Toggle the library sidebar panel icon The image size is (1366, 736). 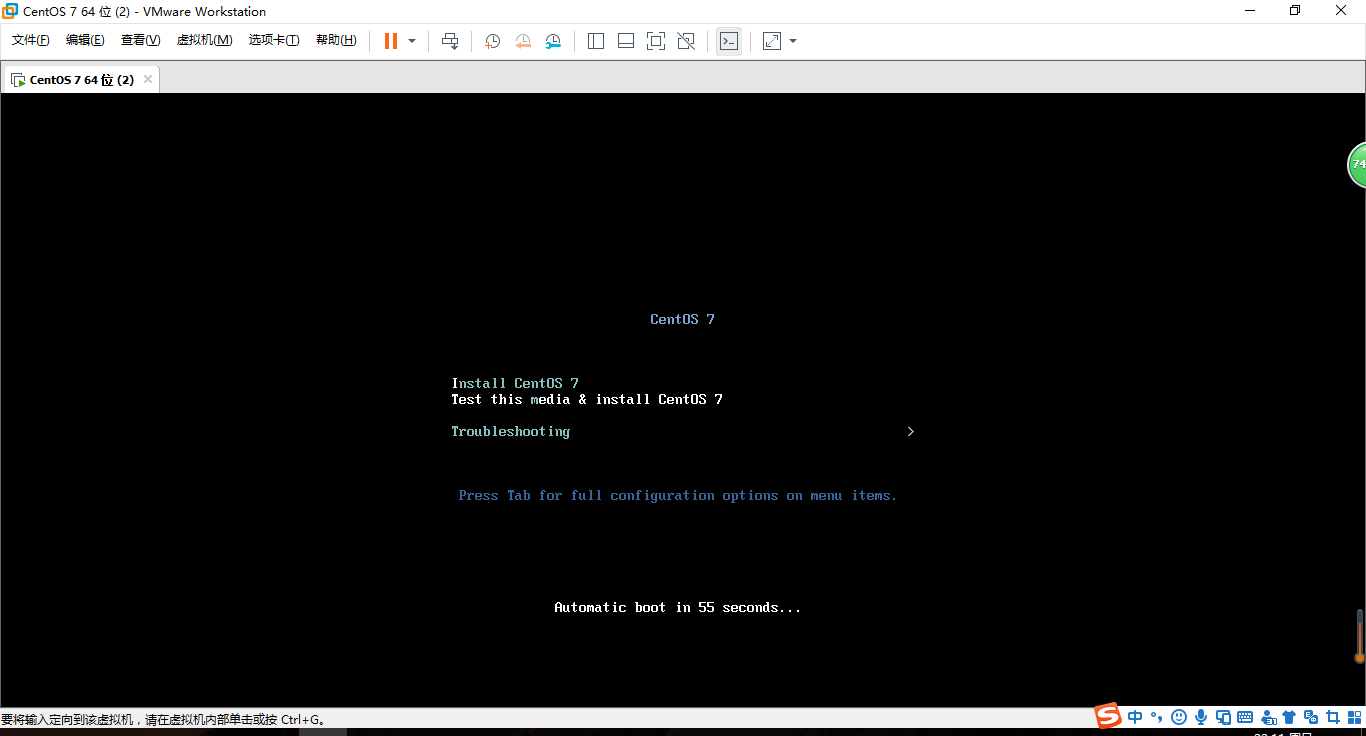click(596, 41)
